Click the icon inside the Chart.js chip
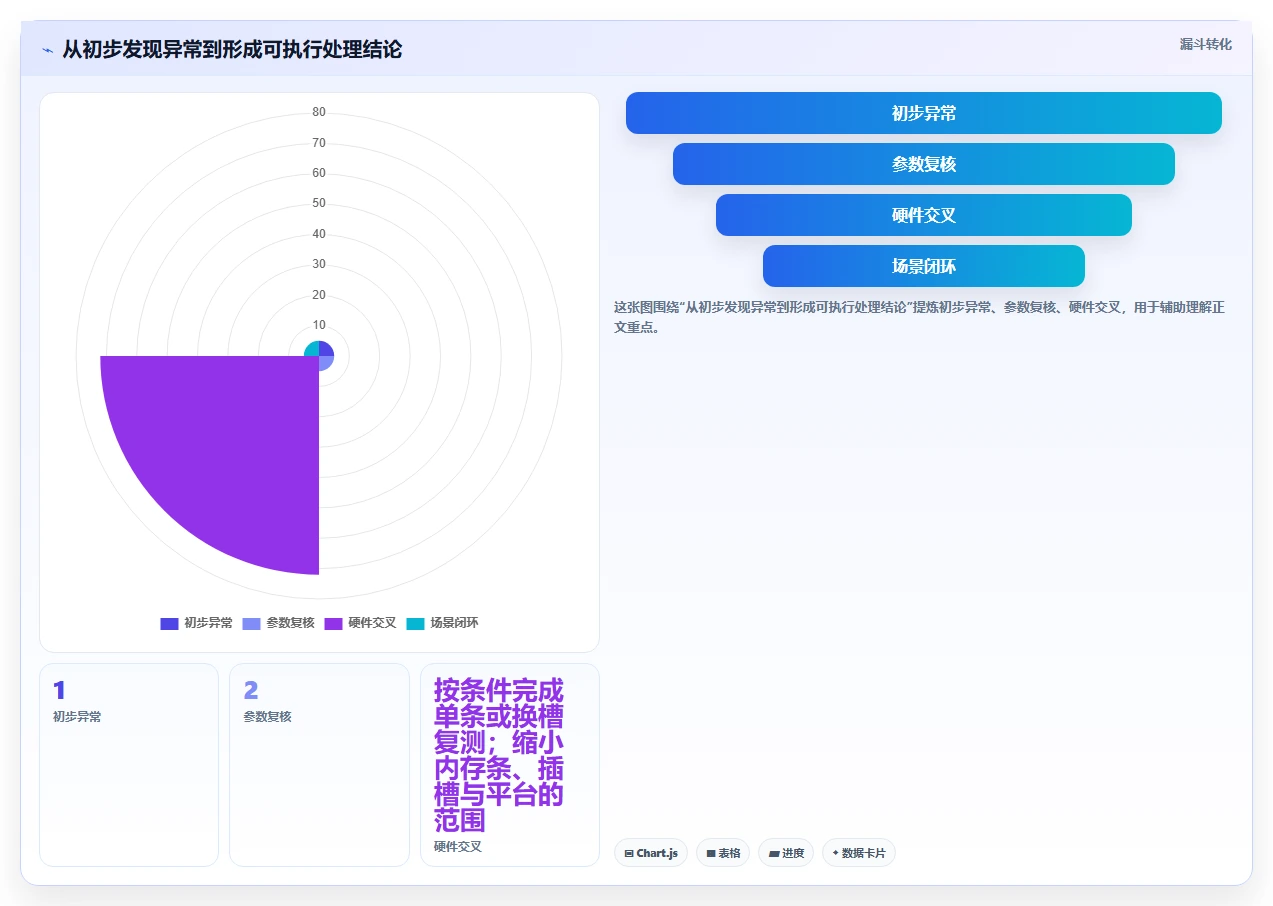Screen dimensions: 1273x906 [629, 854]
